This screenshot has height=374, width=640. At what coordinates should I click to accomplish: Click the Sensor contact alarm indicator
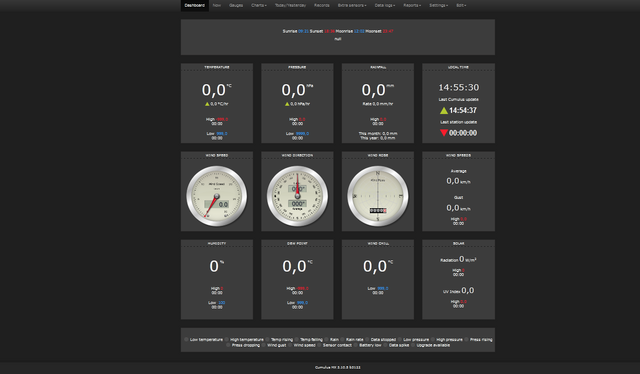[319, 345]
